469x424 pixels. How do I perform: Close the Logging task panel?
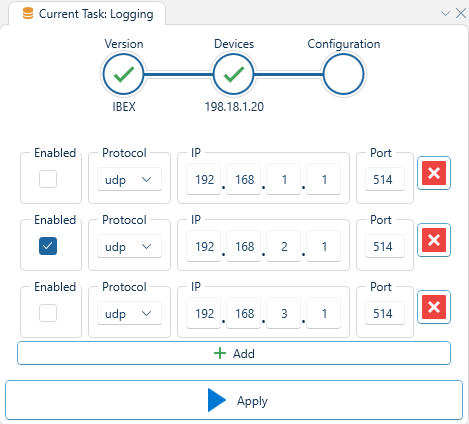[461, 13]
